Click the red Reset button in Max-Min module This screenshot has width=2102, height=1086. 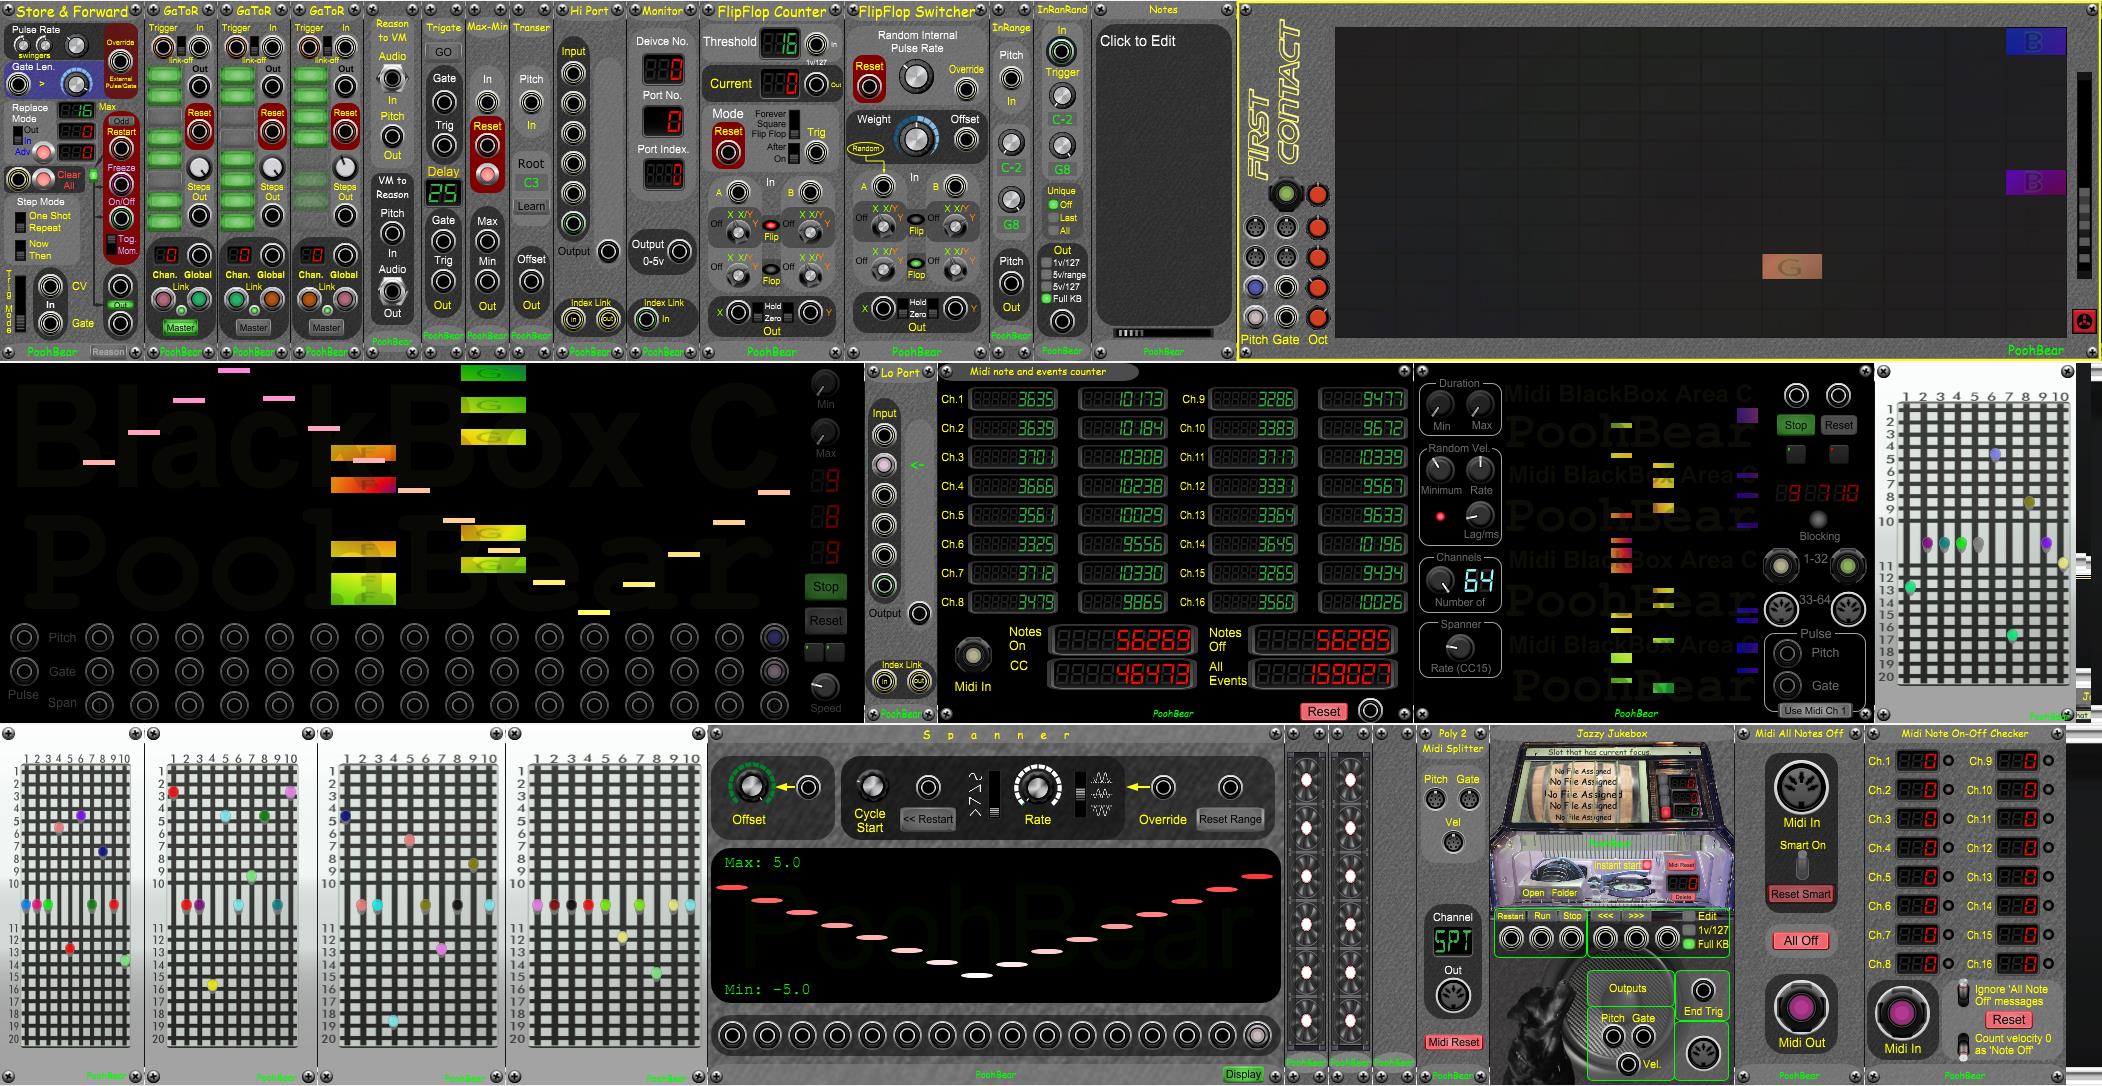coord(487,173)
